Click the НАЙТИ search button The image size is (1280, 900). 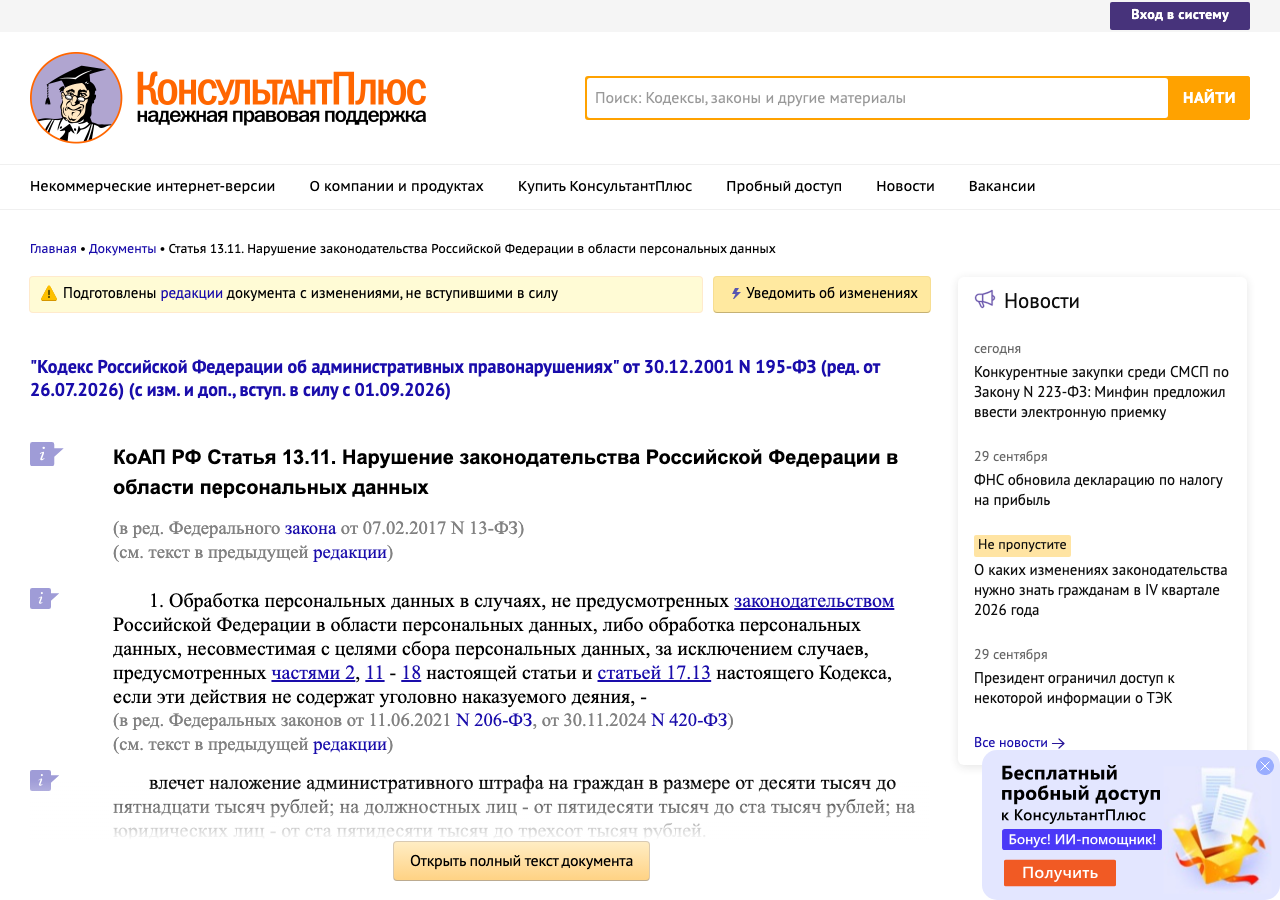coord(1209,98)
